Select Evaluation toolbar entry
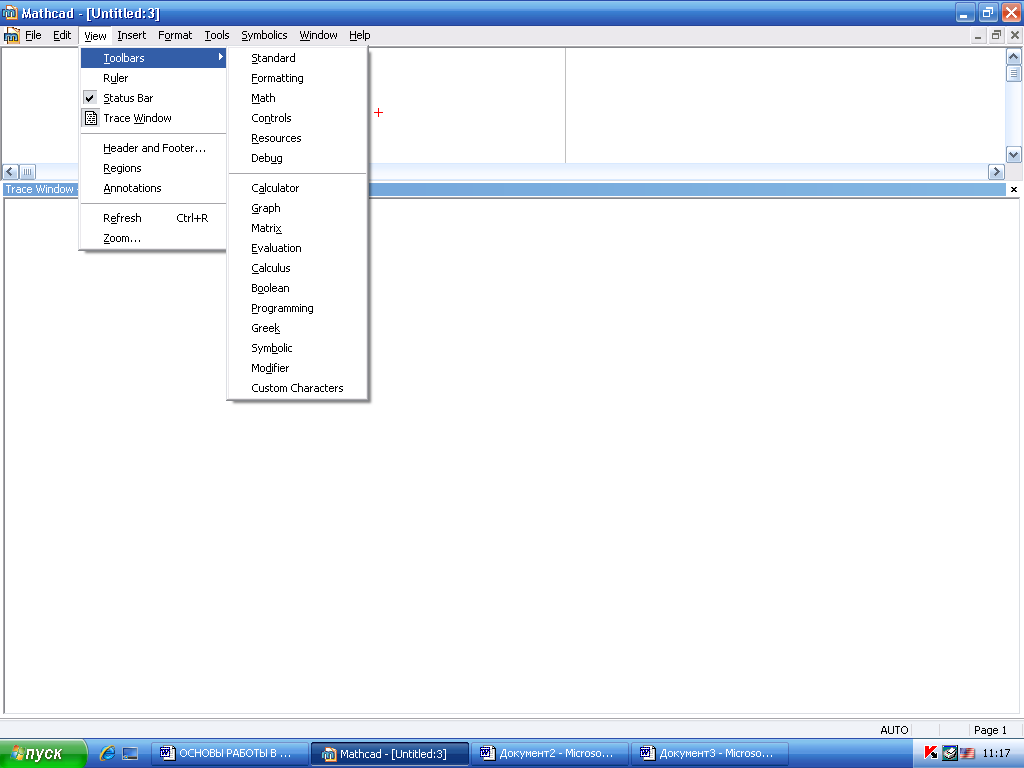The height and width of the screenshot is (768, 1024). tap(298, 248)
